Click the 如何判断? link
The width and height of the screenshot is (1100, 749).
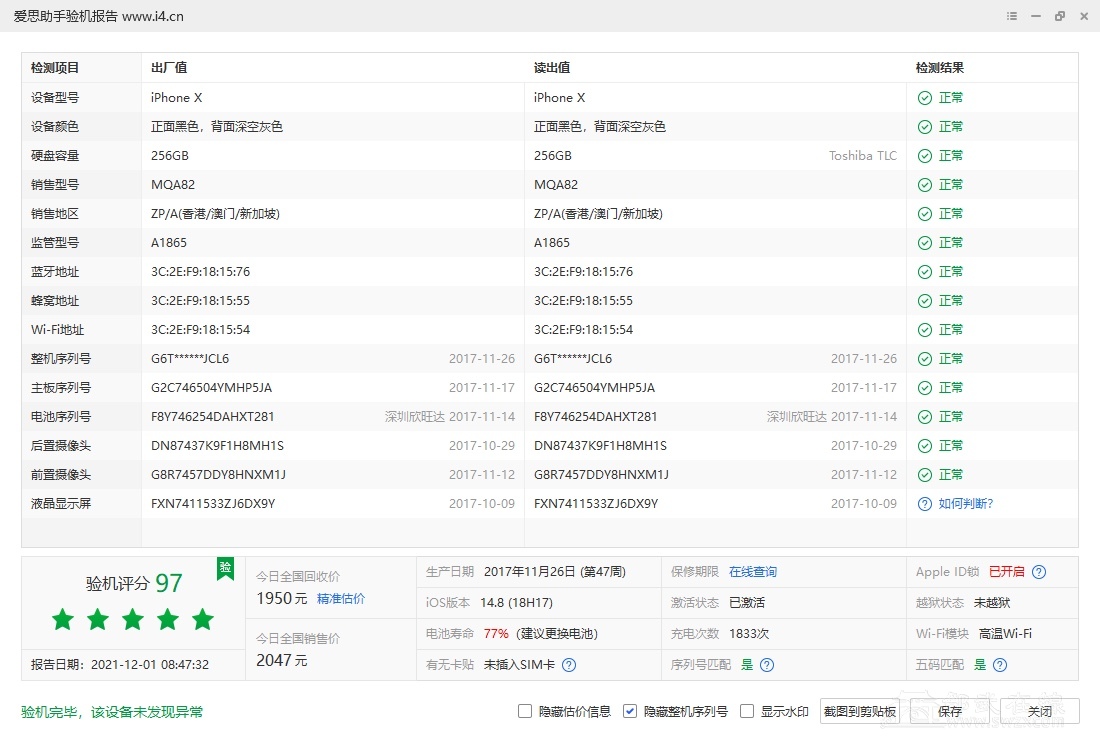coord(966,504)
